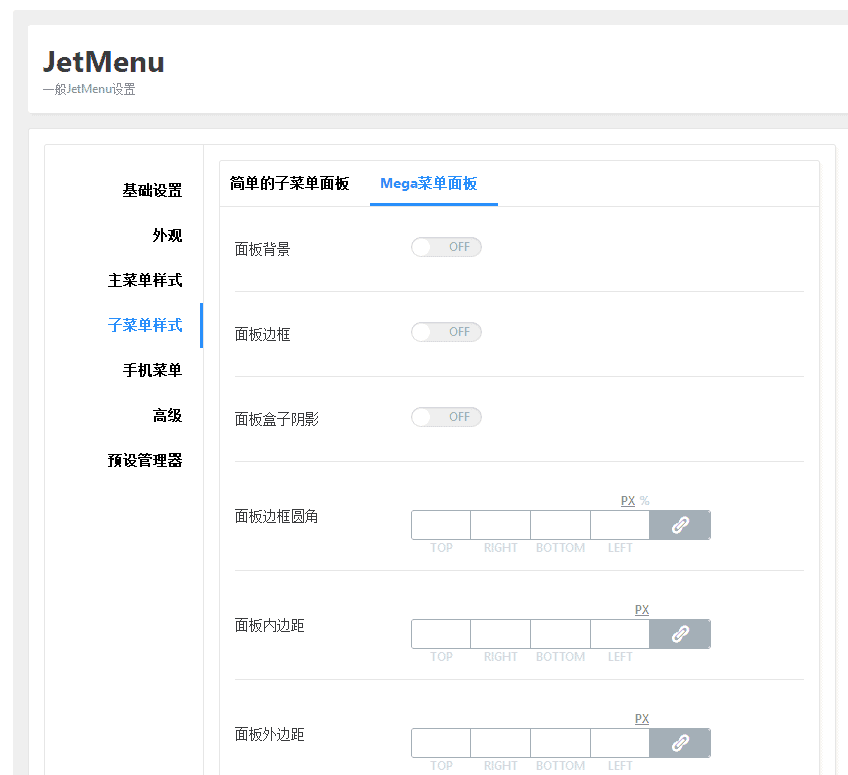Focus the TOP field of 面板边框圆角
This screenshot has width=848, height=775.
[441, 525]
